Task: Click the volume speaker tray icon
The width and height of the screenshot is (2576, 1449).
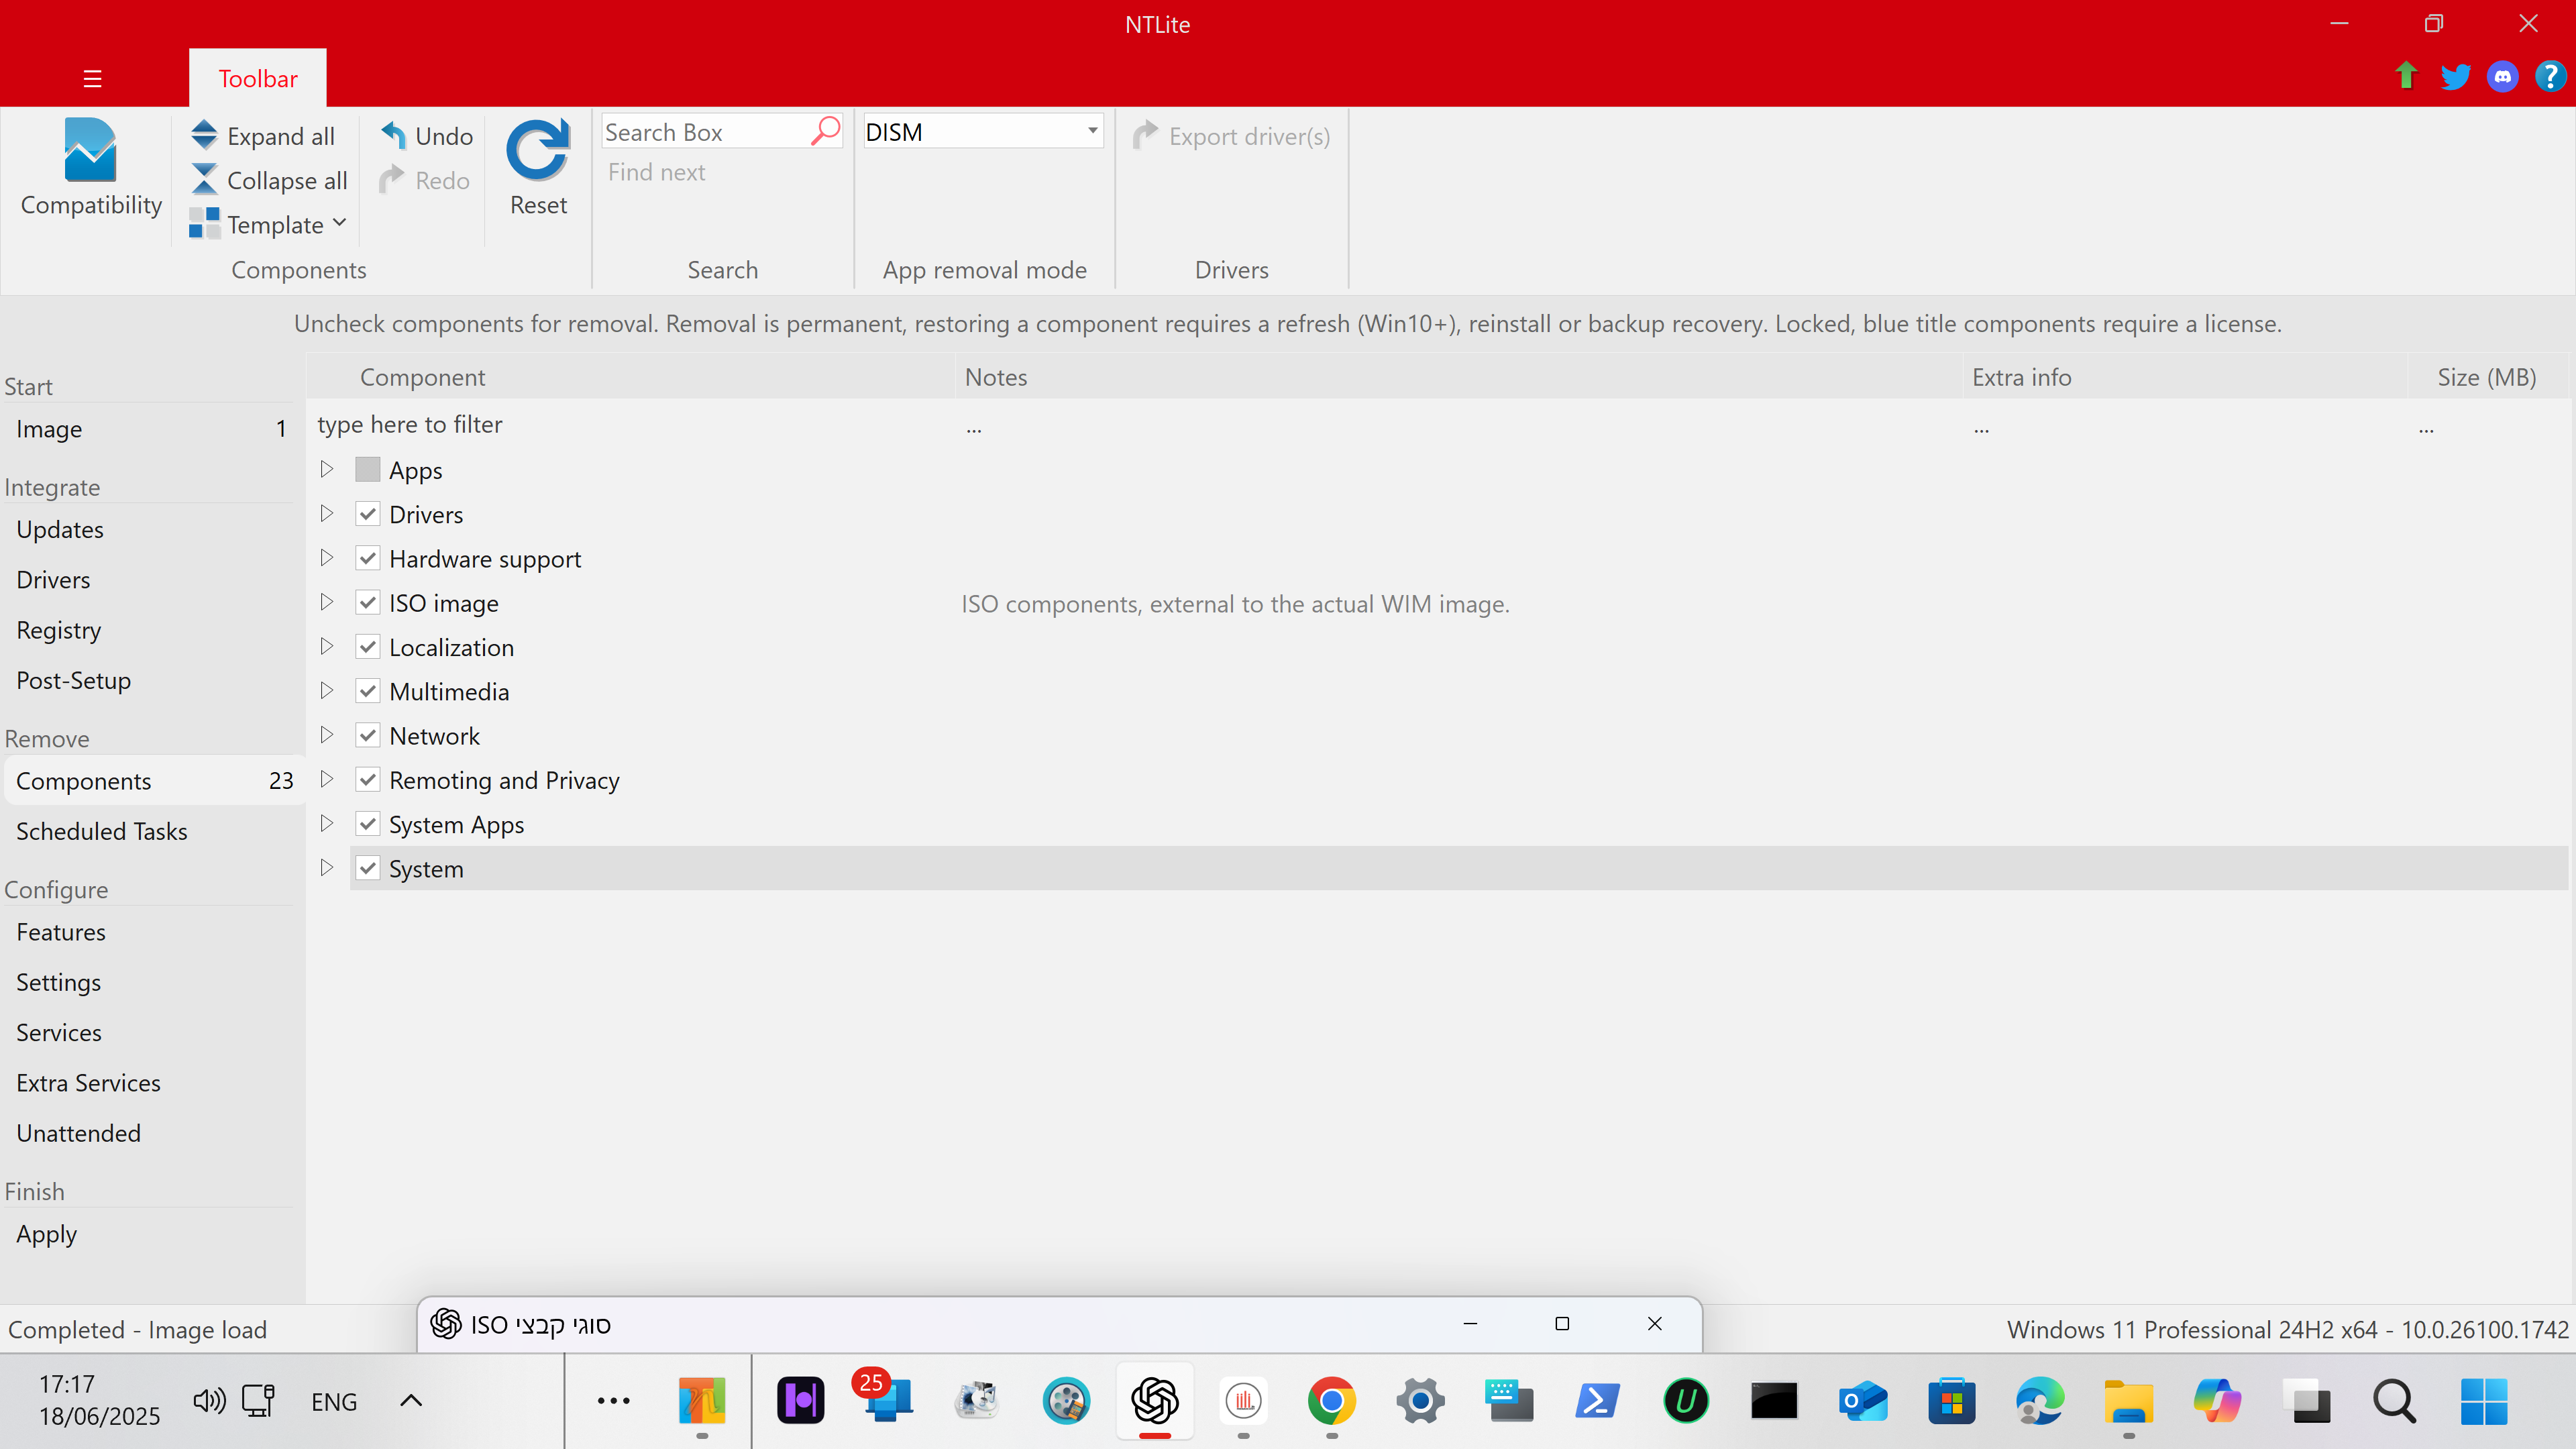Action: (x=209, y=1401)
